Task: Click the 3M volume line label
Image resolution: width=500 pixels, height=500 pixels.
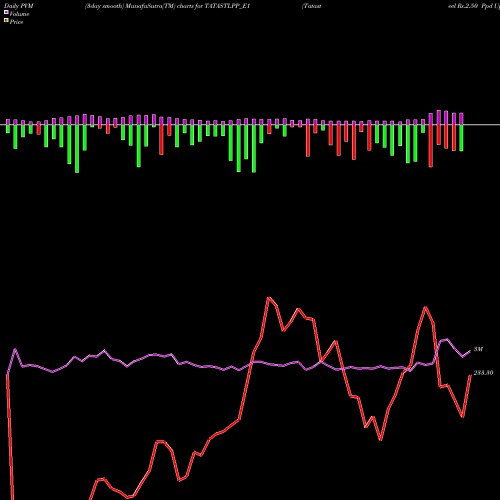Action: tap(478, 349)
